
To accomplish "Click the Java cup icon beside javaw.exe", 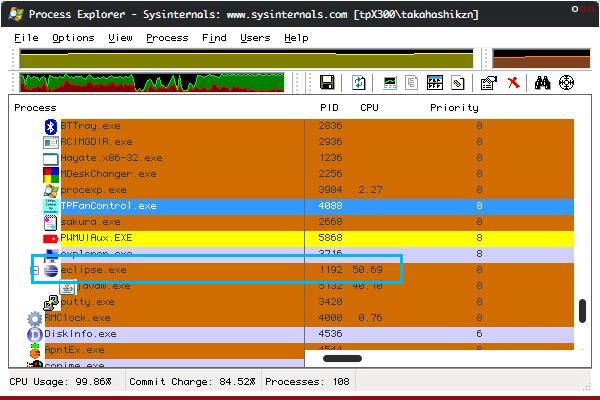I will [67, 287].
